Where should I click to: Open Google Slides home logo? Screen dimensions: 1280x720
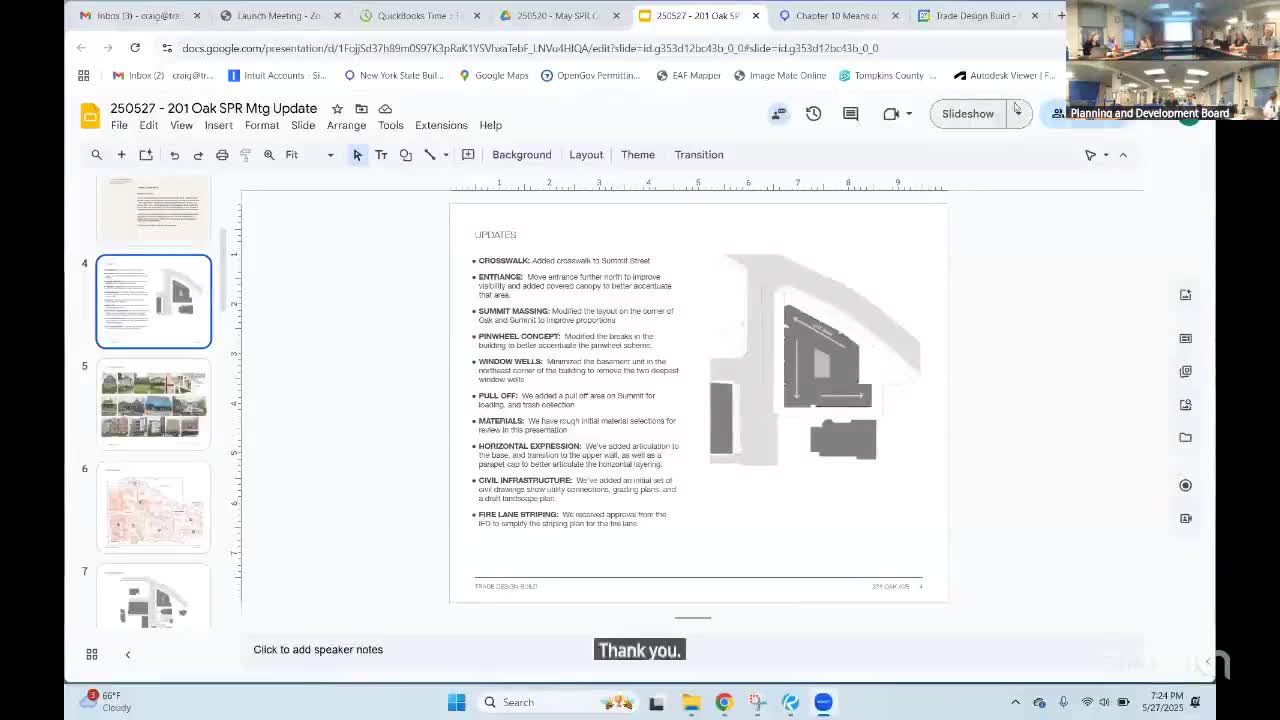tap(90, 115)
